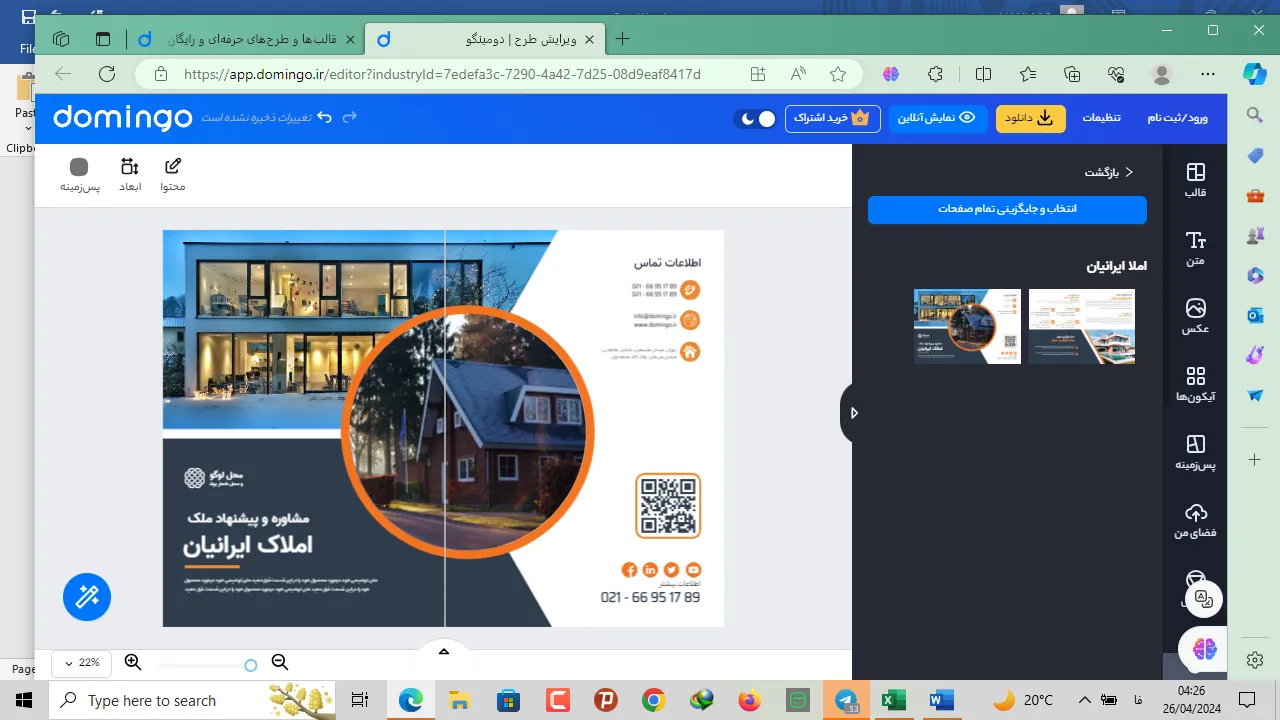1280x720 pixels.
Task: Select the 021 - 66 95 17 89 phone text
Action: 650,597
